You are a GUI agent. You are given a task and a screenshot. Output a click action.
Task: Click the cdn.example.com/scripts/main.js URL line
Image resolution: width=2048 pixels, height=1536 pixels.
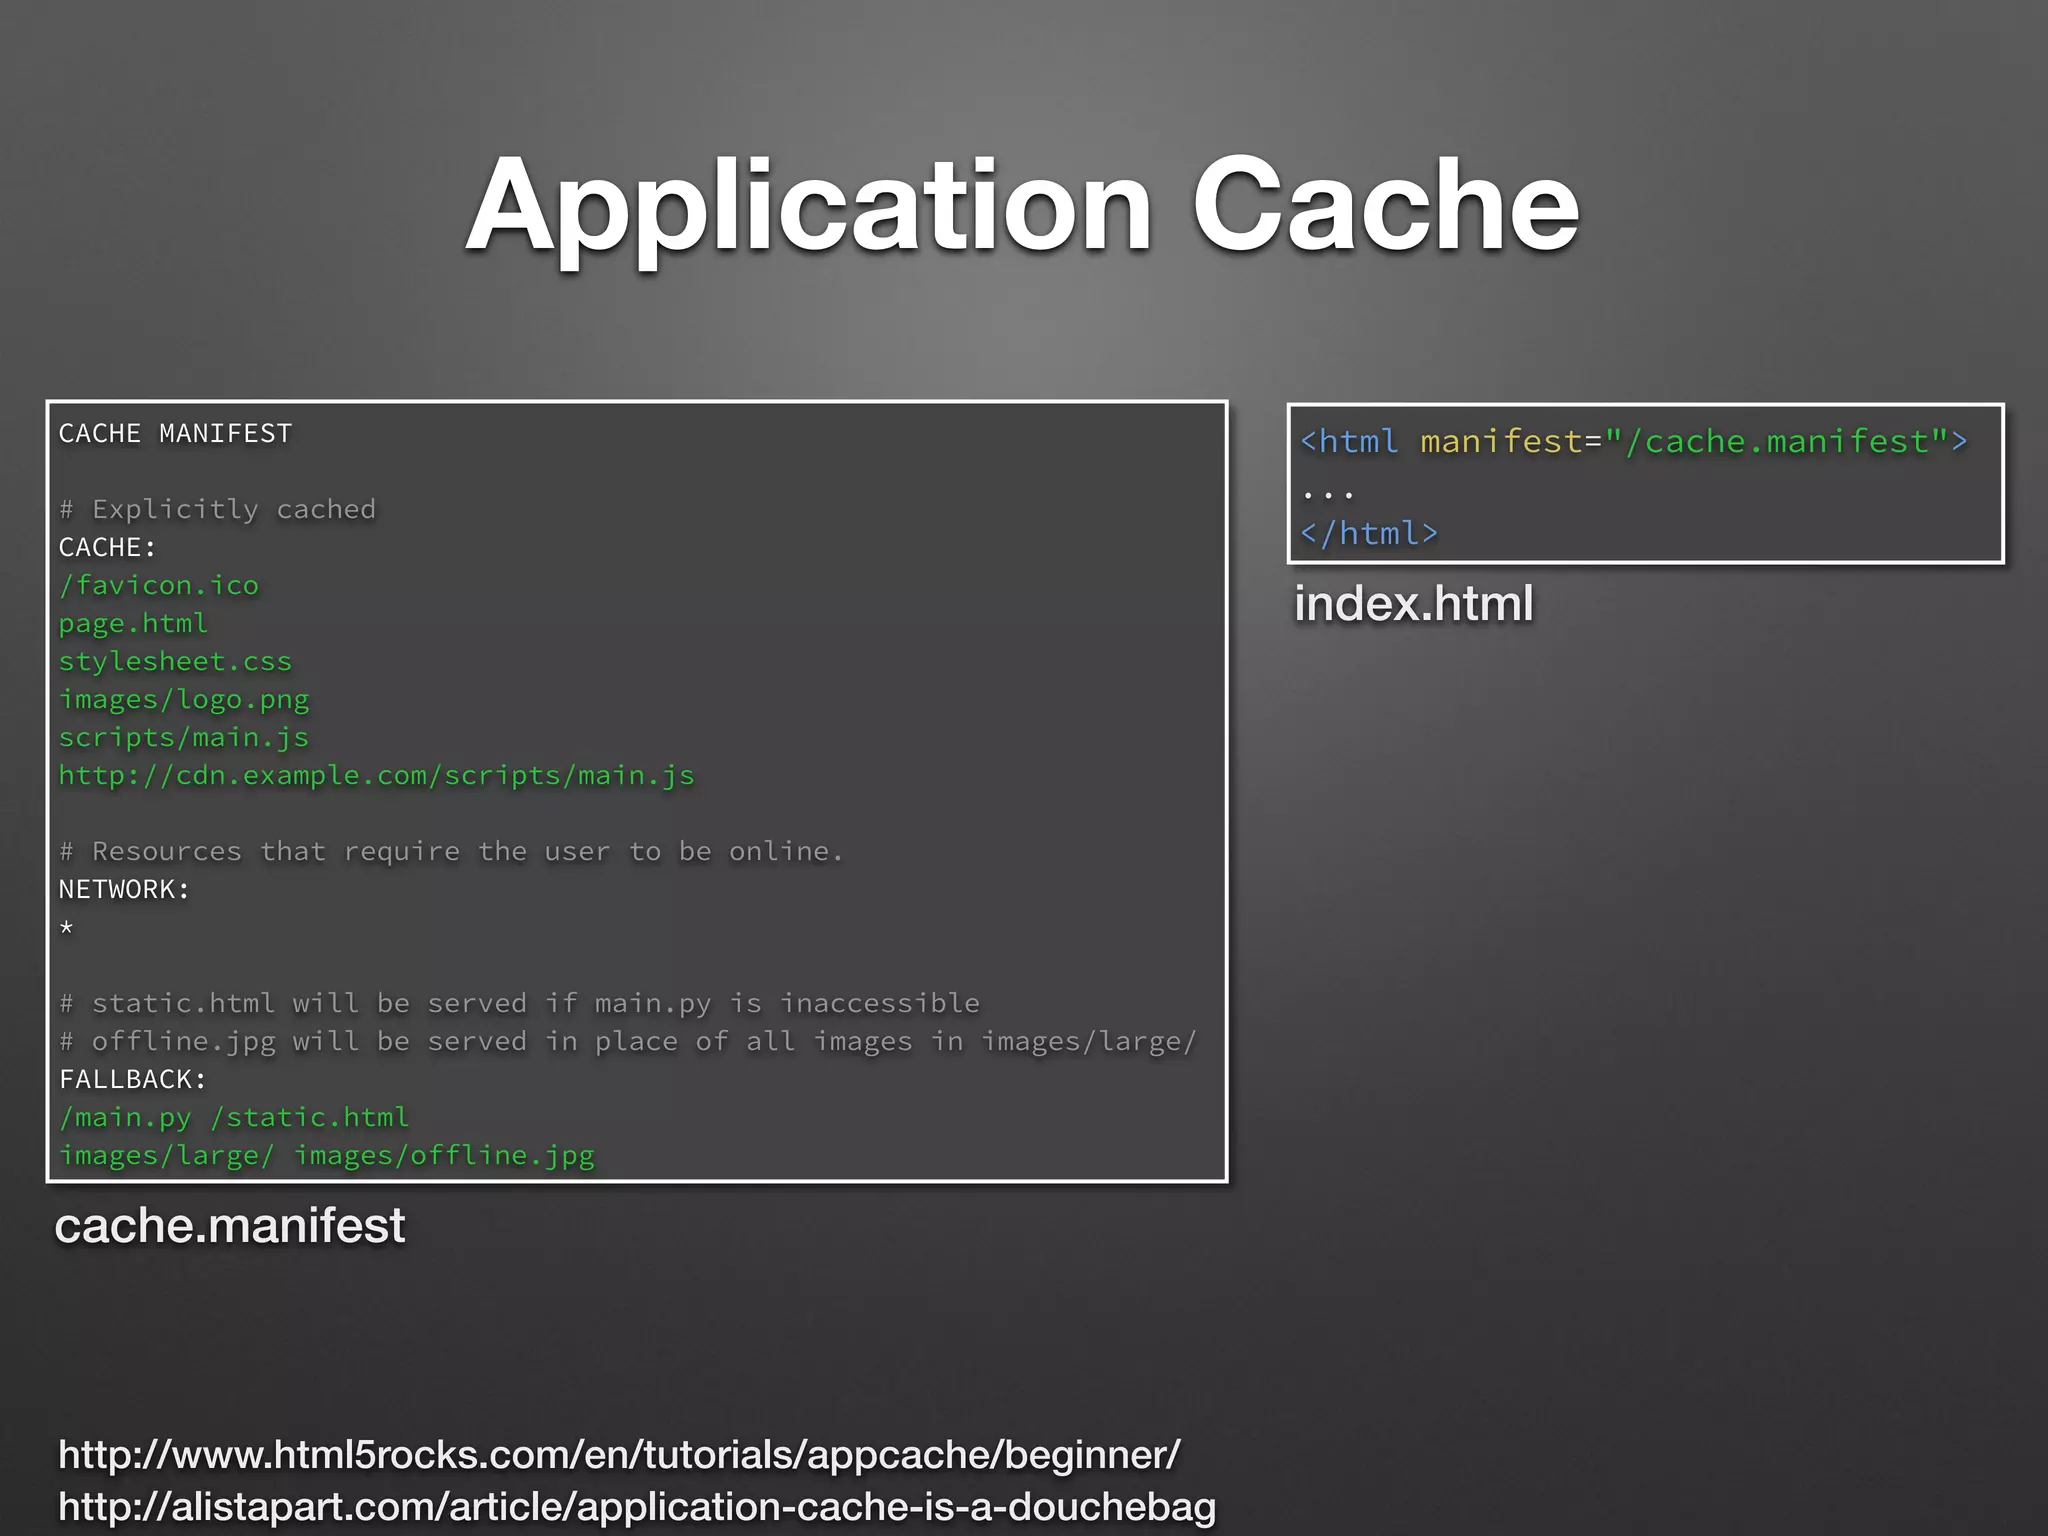[376, 776]
